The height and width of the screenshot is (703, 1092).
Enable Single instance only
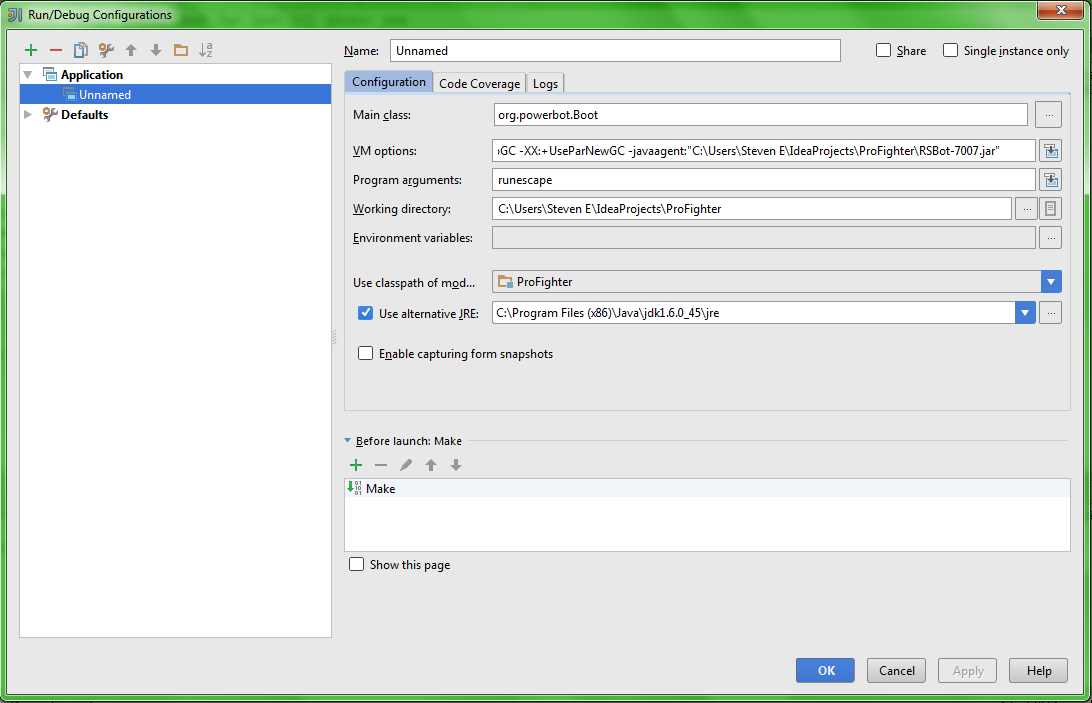click(x=950, y=50)
